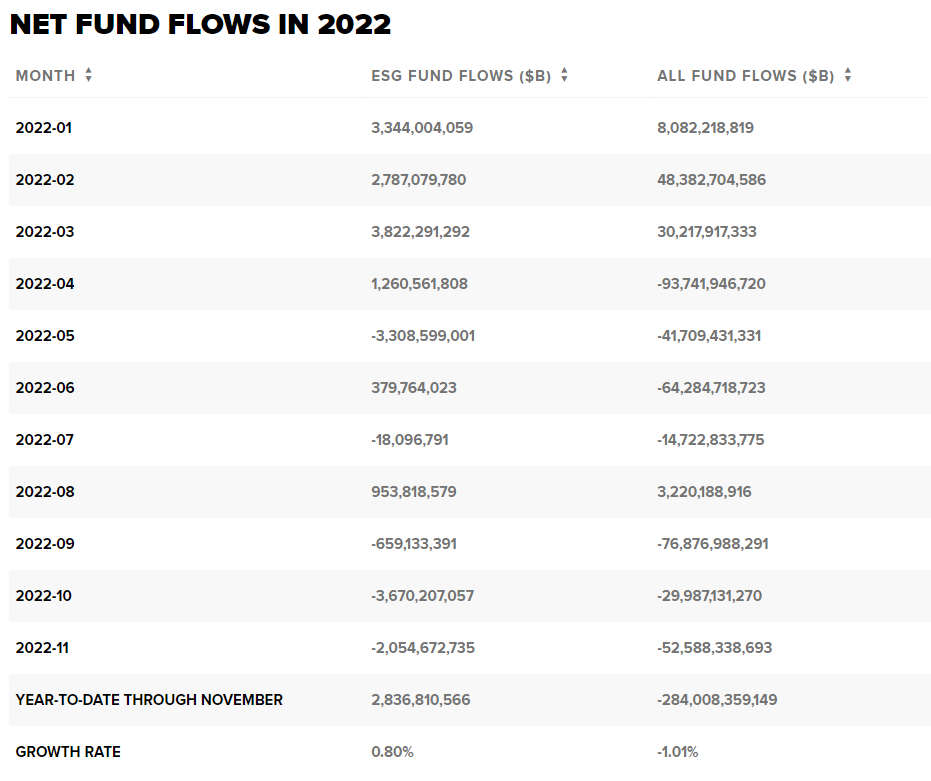Screen dimensions: 931x781
Task: Select the 2022-04 month cell
Action: coord(45,284)
